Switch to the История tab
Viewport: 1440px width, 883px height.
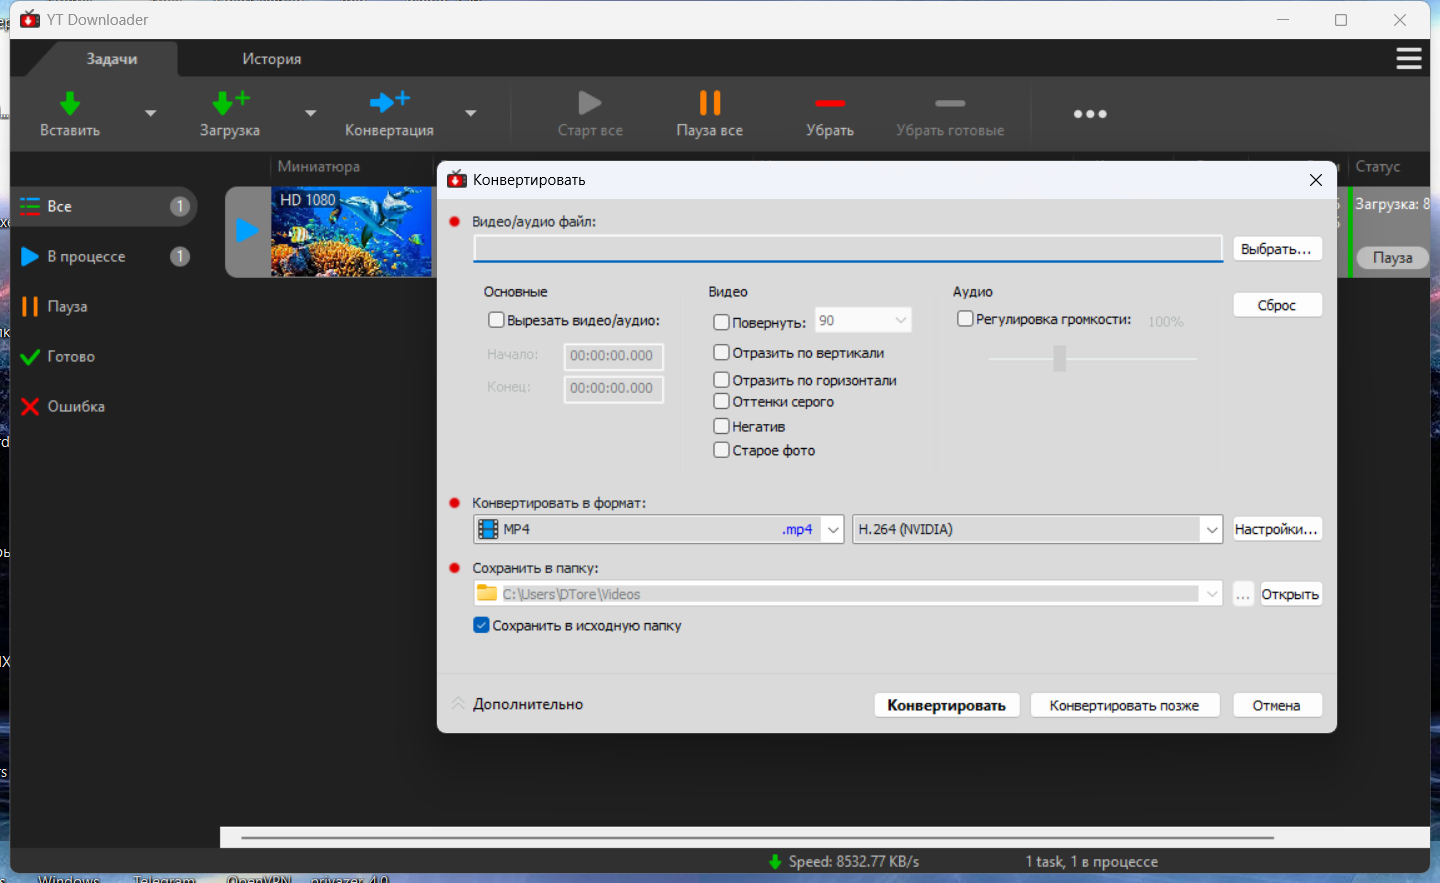coord(271,59)
